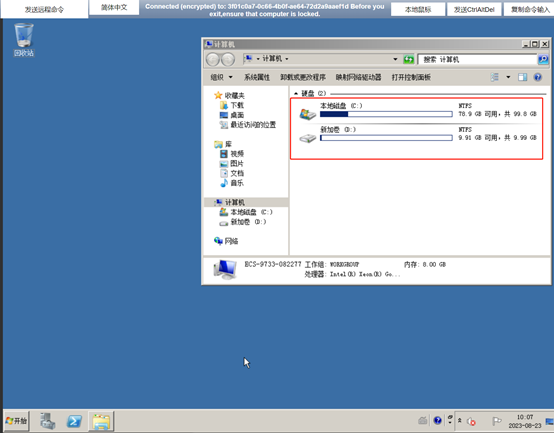This screenshot has height=433, width=554.
Task: Toggle the preview pane icon
Action: click(522, 77)
